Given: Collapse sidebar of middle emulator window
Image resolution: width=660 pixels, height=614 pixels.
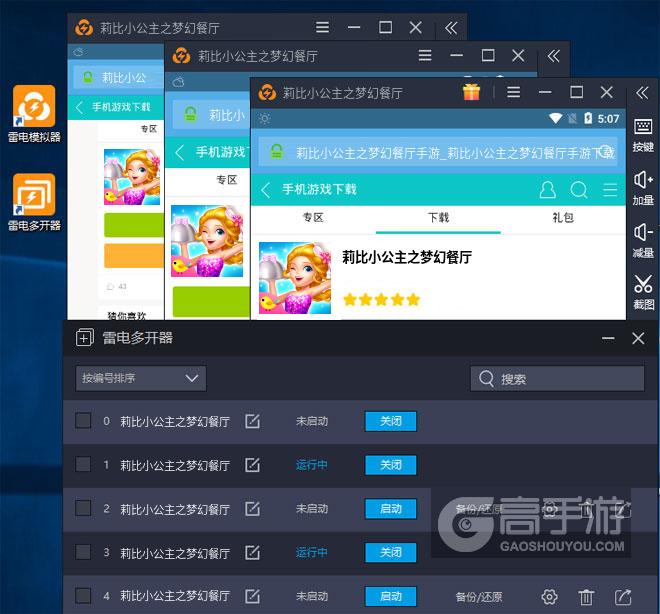Looking at the screenshot, I should [x=553, y=56].
